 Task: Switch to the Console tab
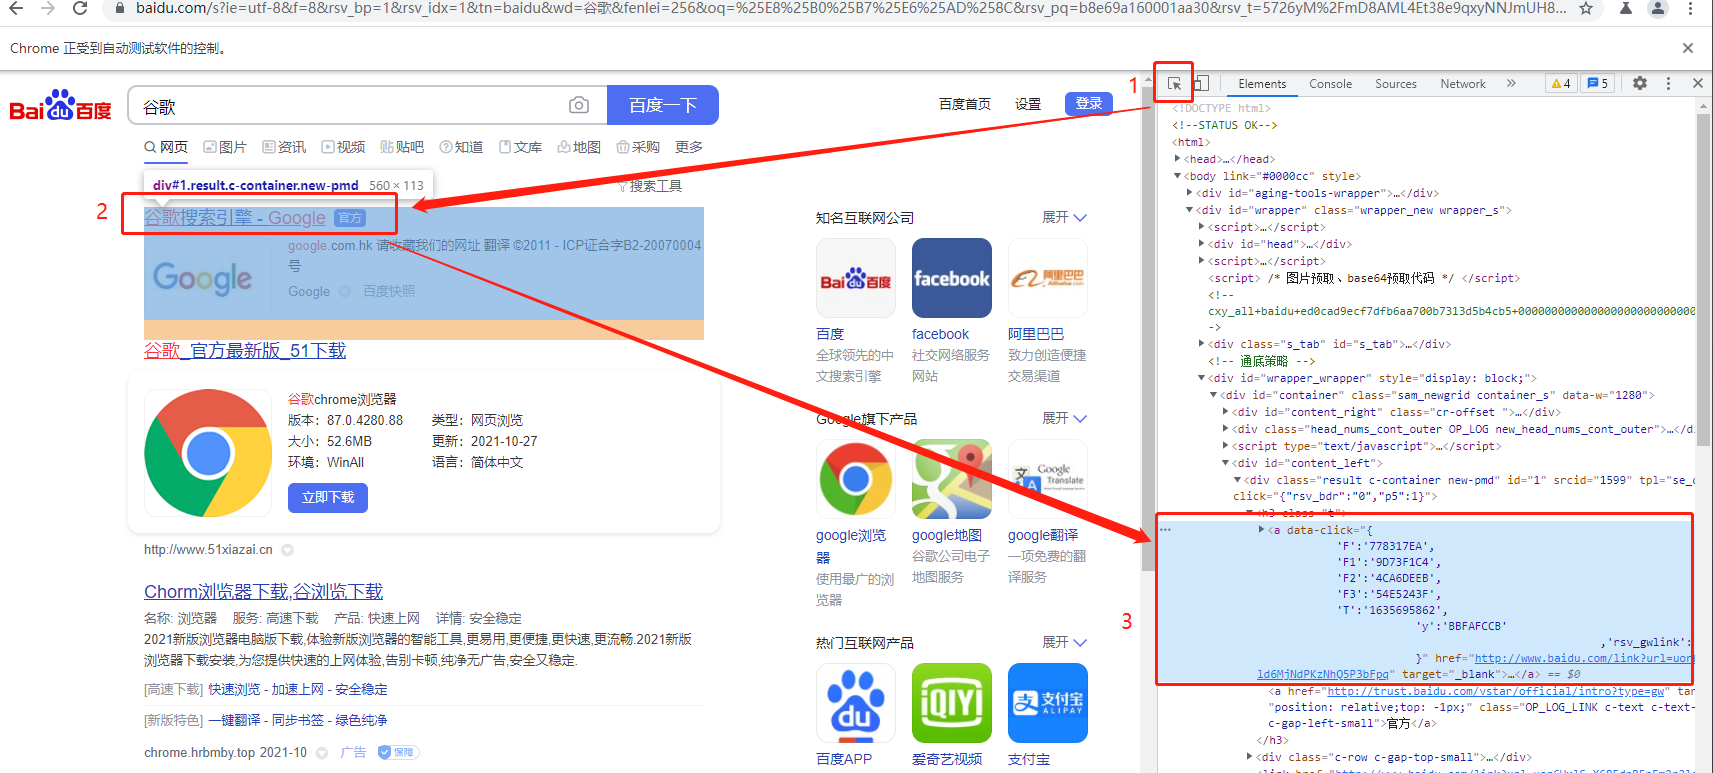pyautogui.click(x=1330, y=84)
